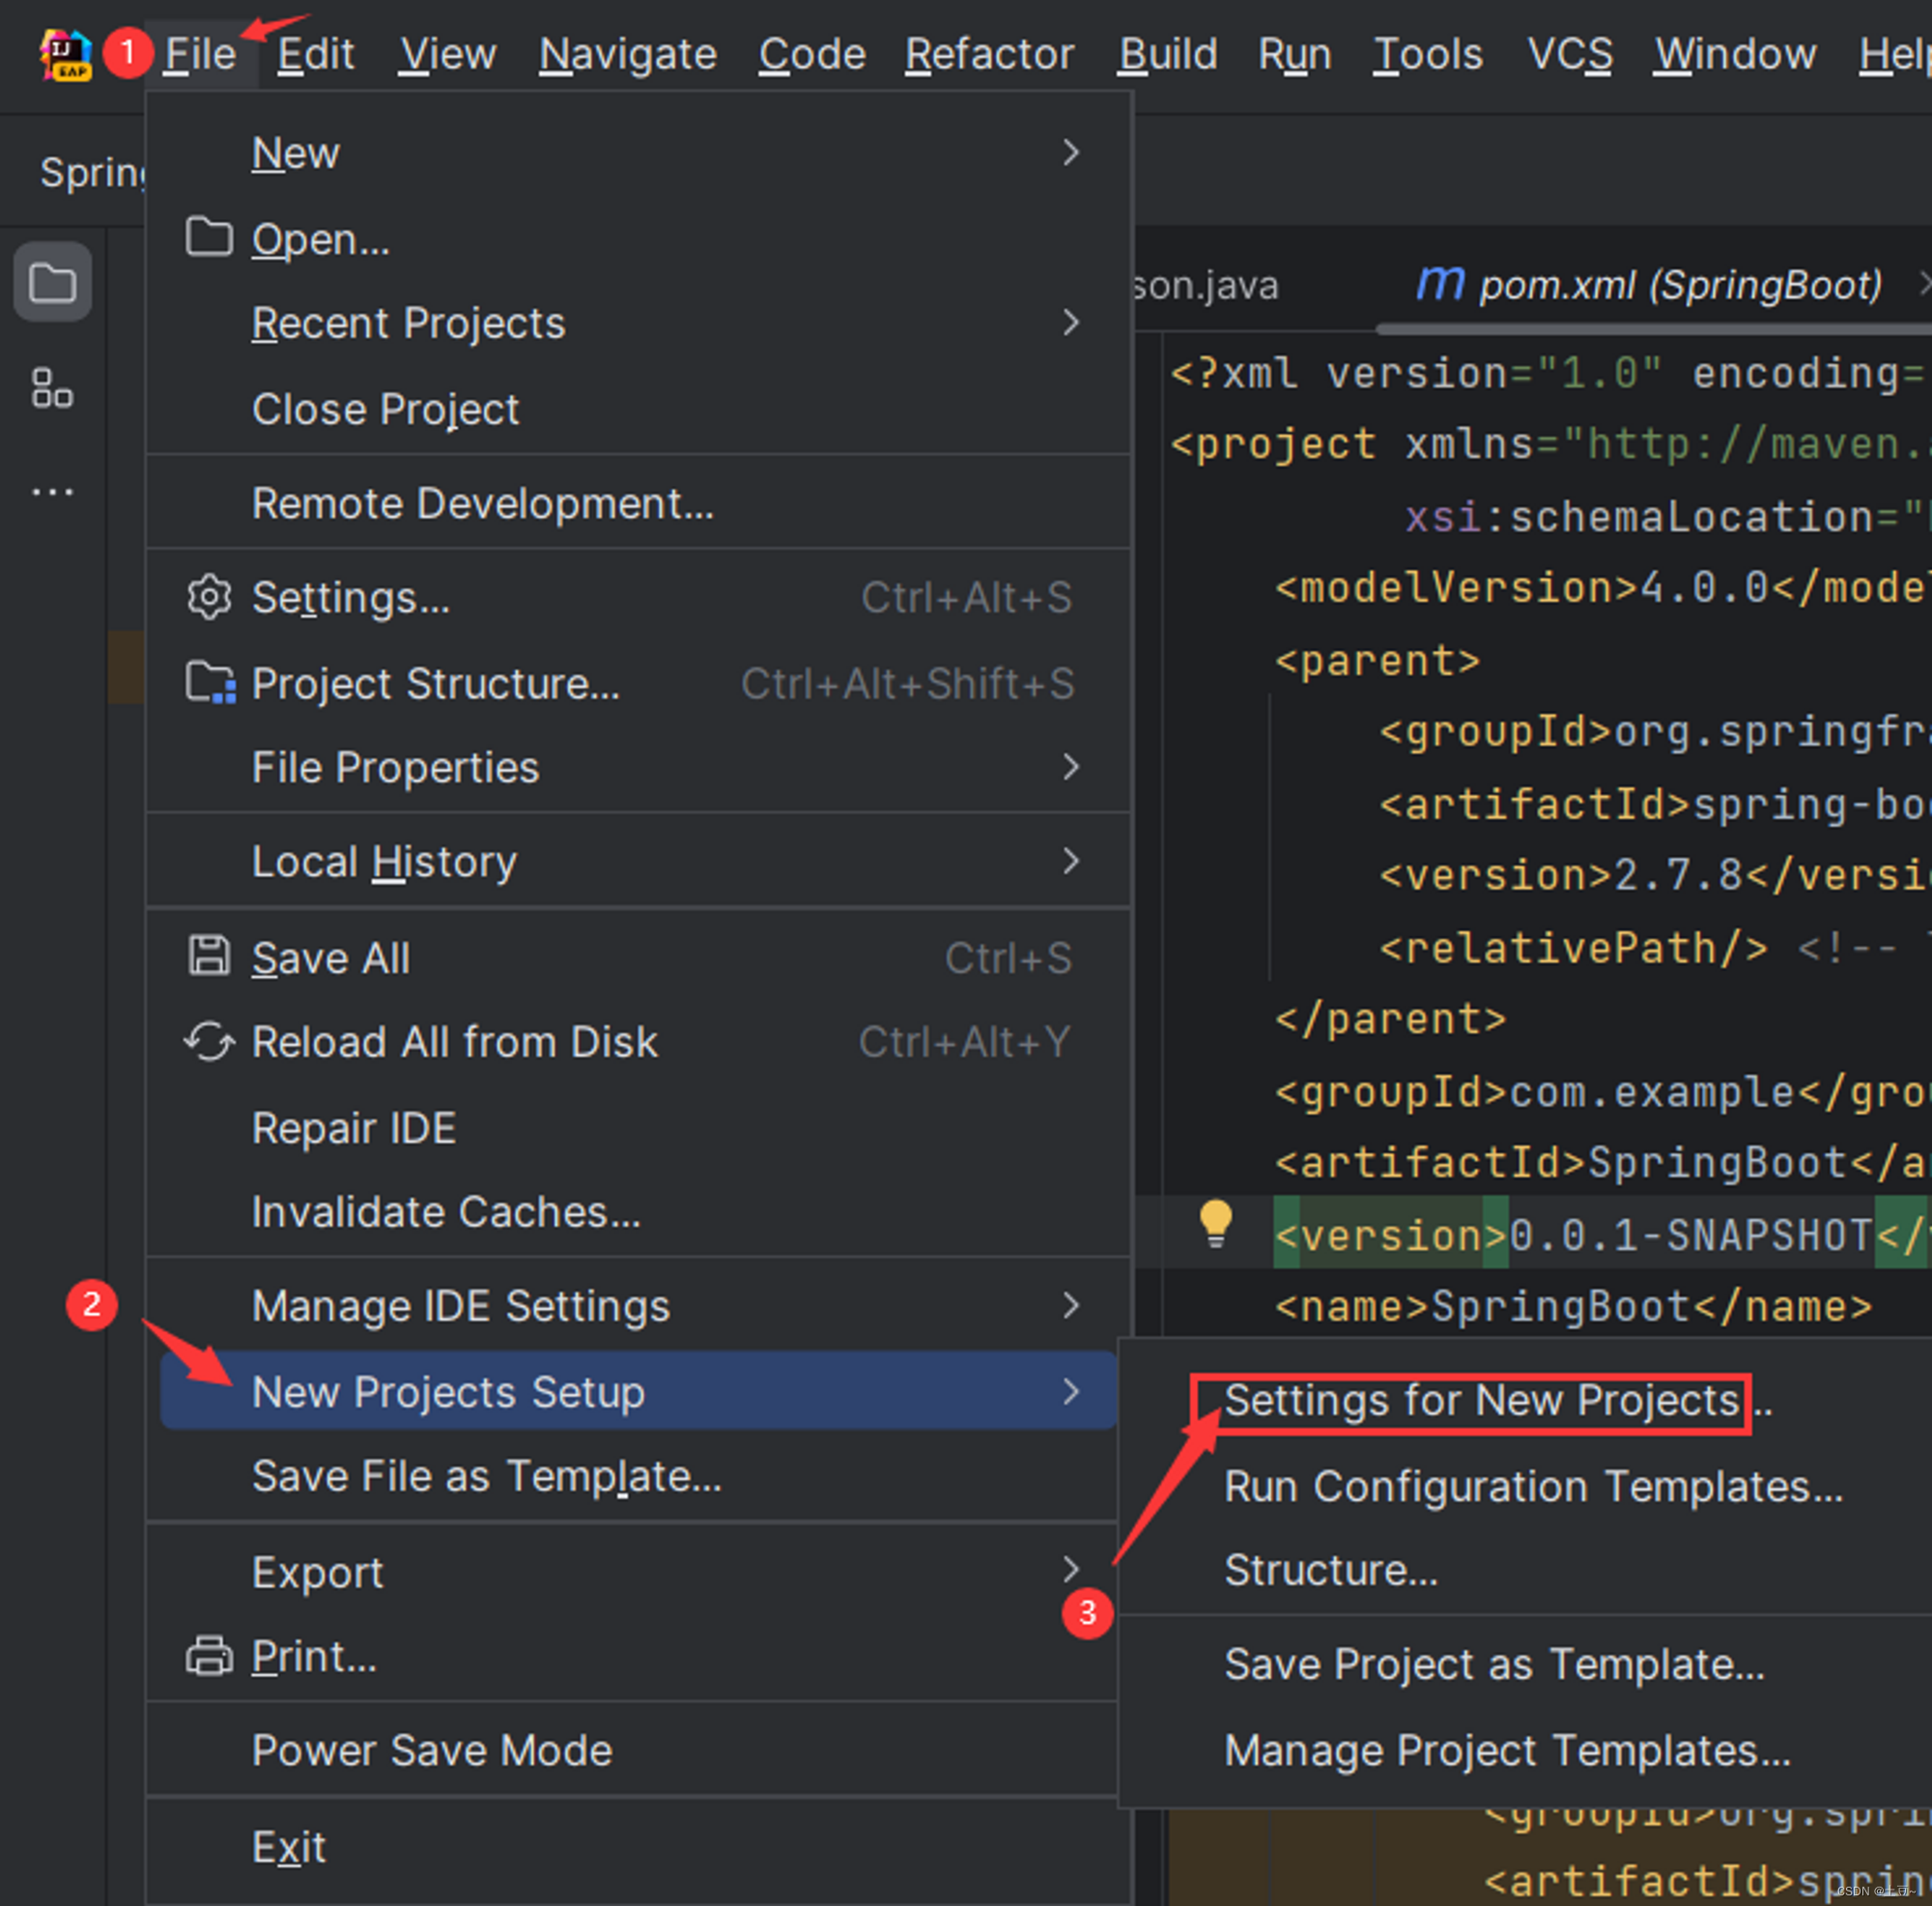Click the more tool windows ellipsis icon

coord(52,492)
